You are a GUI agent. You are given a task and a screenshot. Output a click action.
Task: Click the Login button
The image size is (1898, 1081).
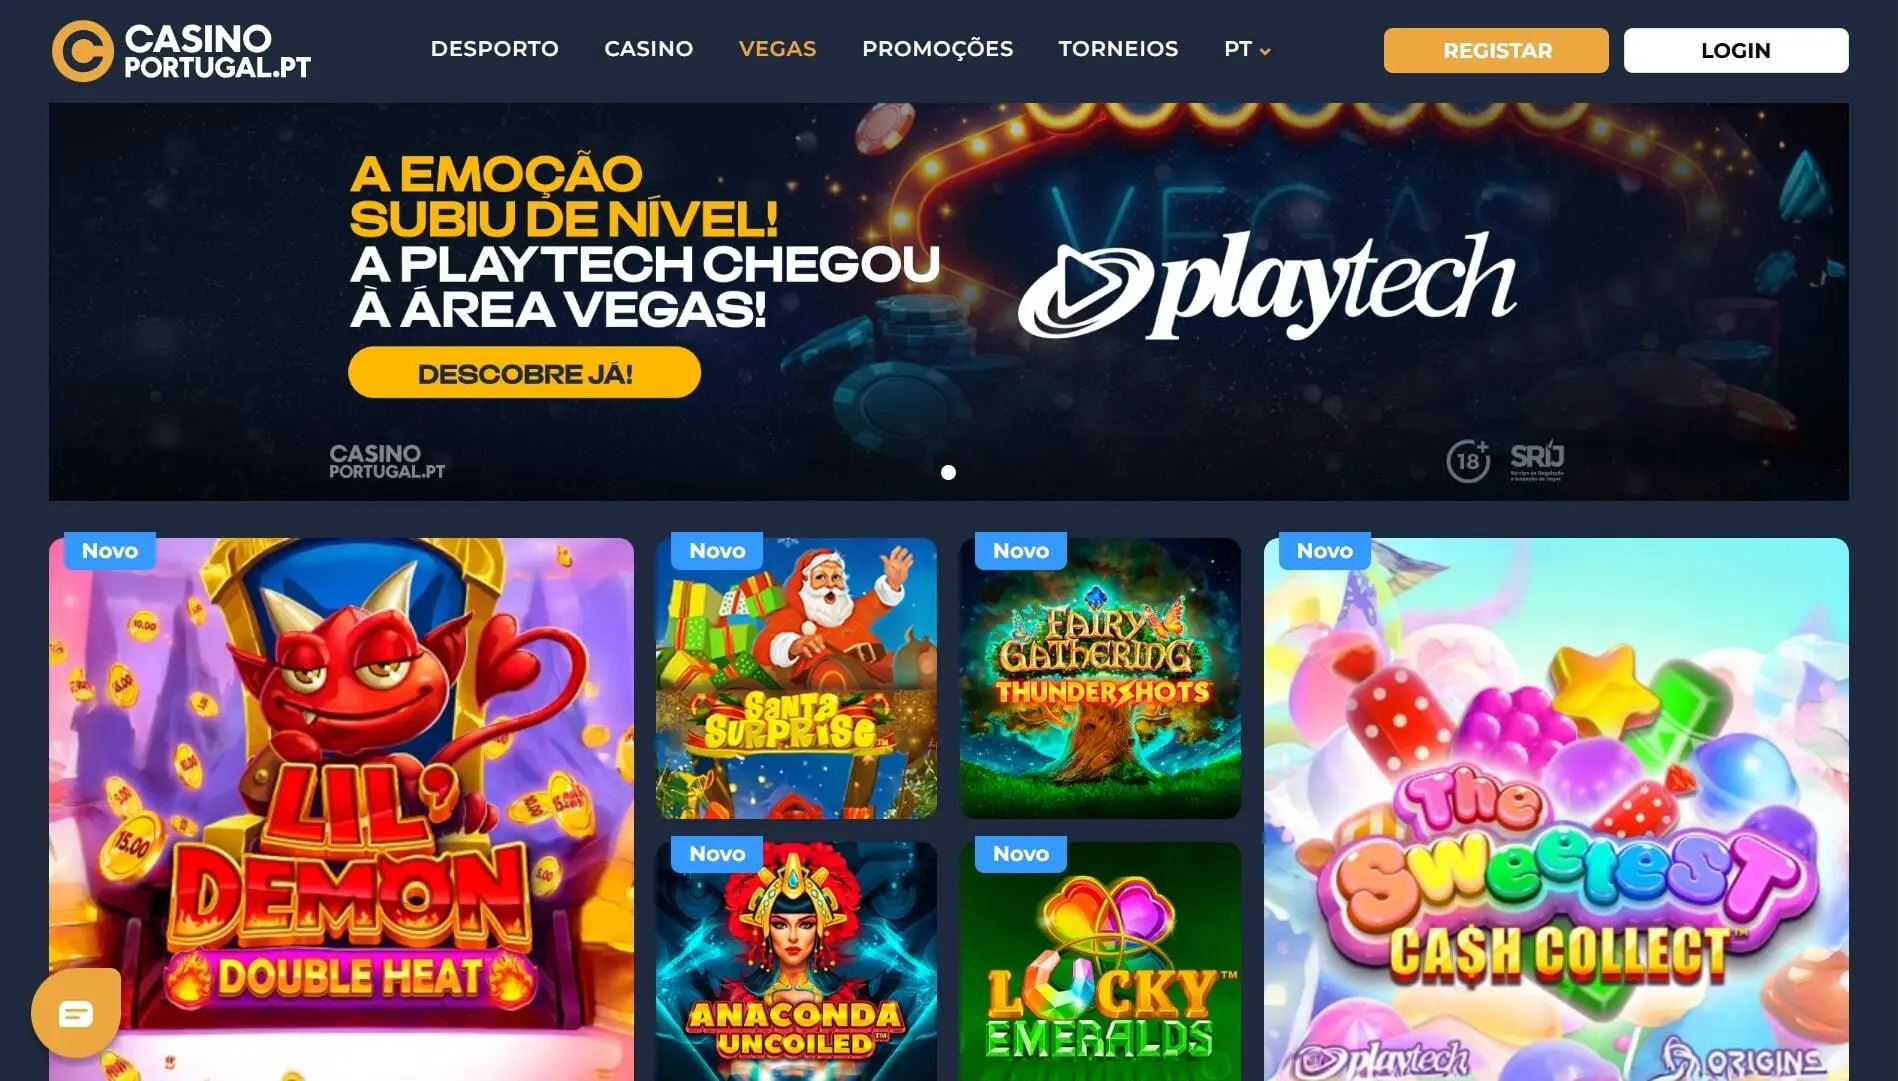(1736, 50)
